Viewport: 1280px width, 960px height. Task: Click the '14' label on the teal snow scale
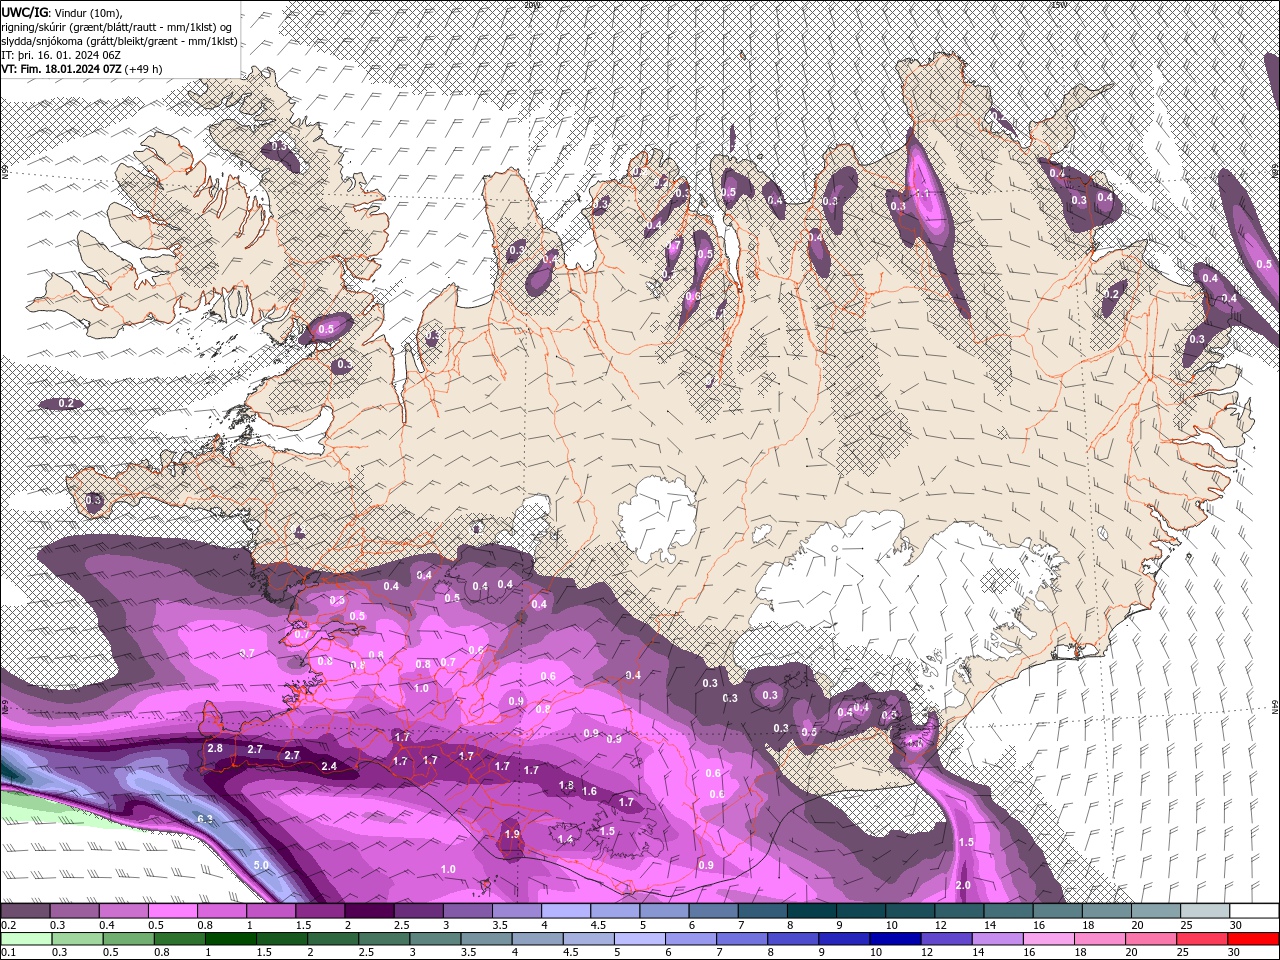click(x=990, y=925)
